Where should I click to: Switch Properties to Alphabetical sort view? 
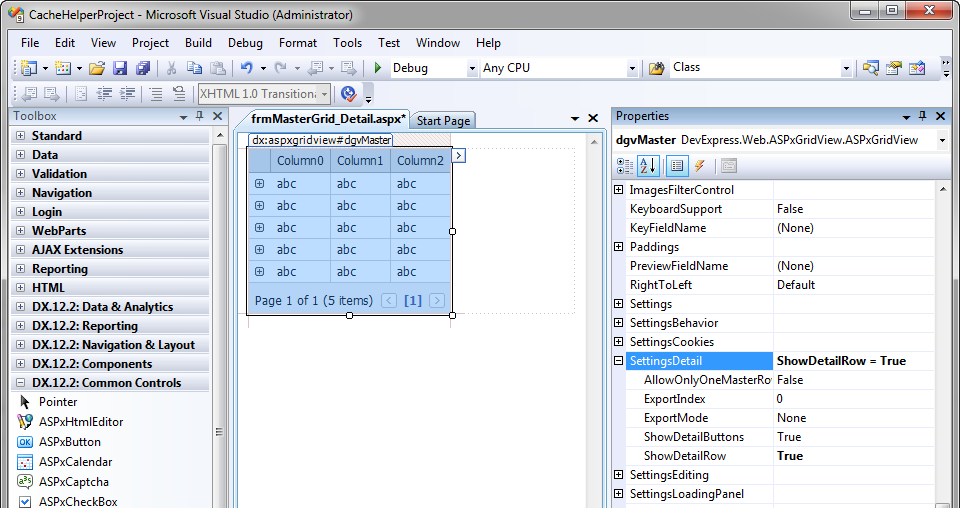(x=648, y=166)
